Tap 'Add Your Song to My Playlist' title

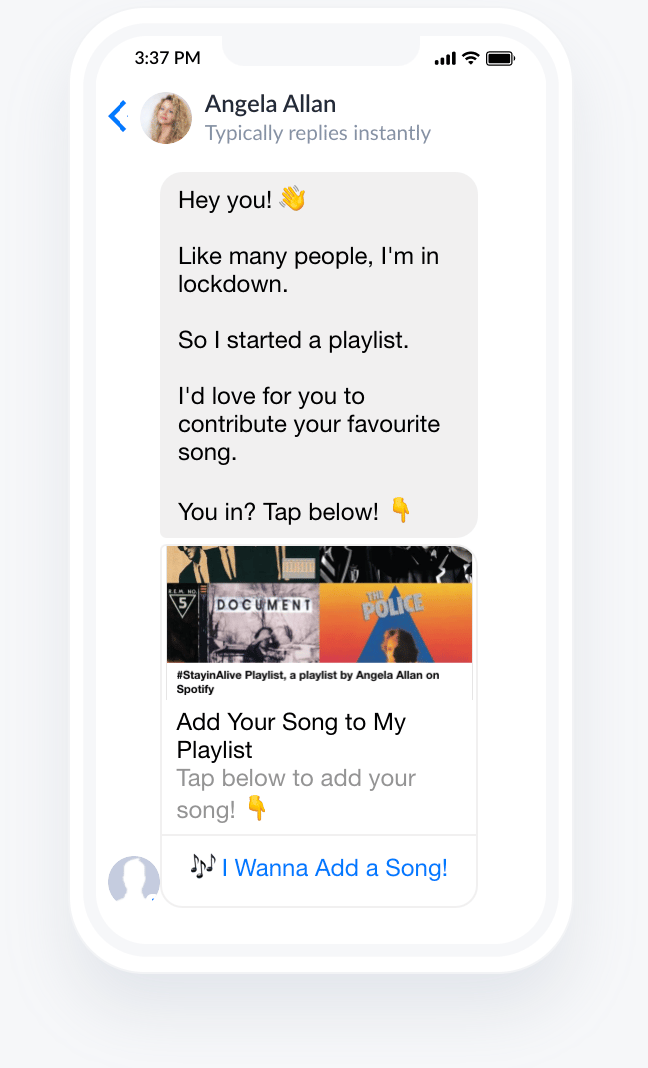(x=291, y=736)
